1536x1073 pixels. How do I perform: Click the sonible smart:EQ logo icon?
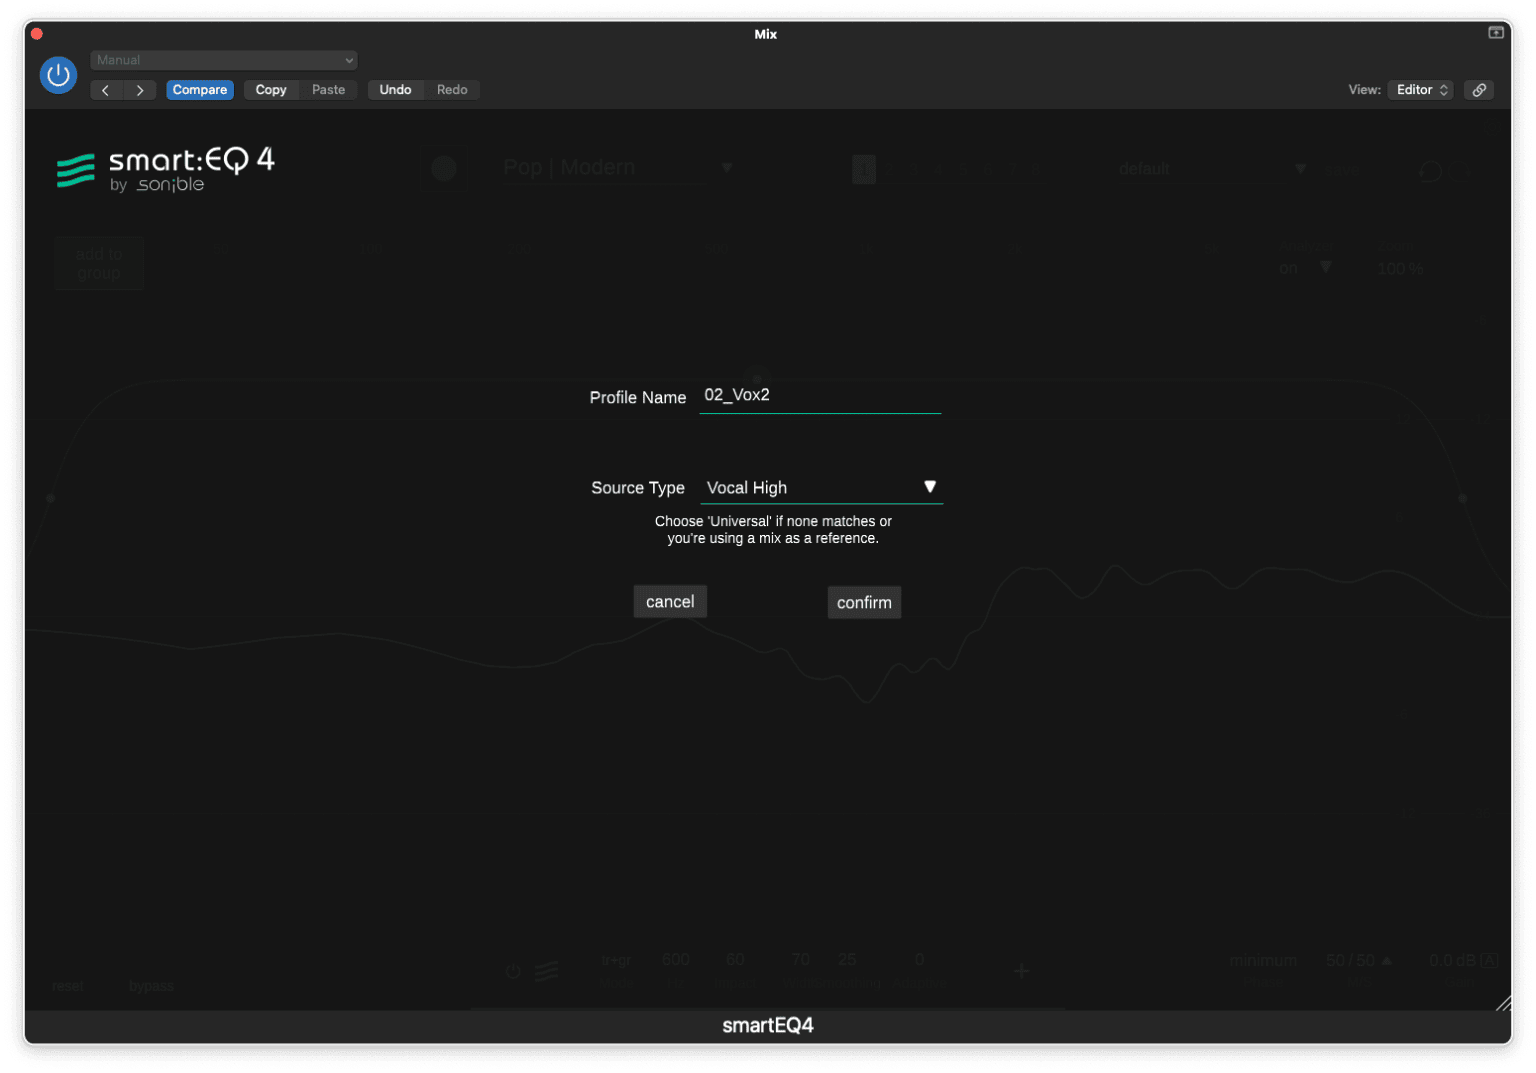click(75, 168)
